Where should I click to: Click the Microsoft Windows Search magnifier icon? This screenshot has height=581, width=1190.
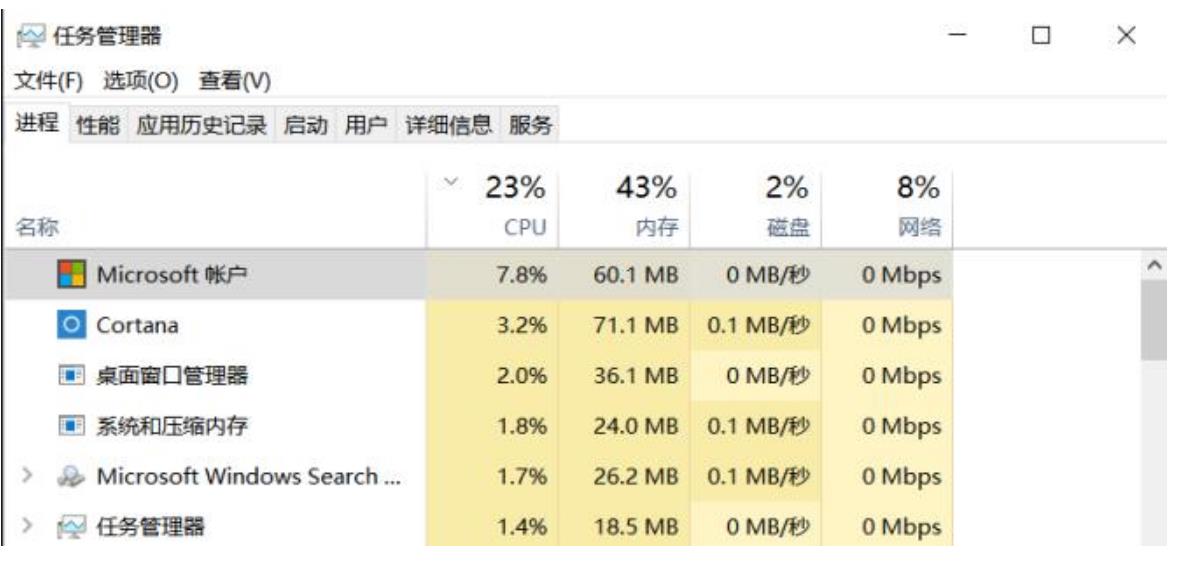(71, 477)
